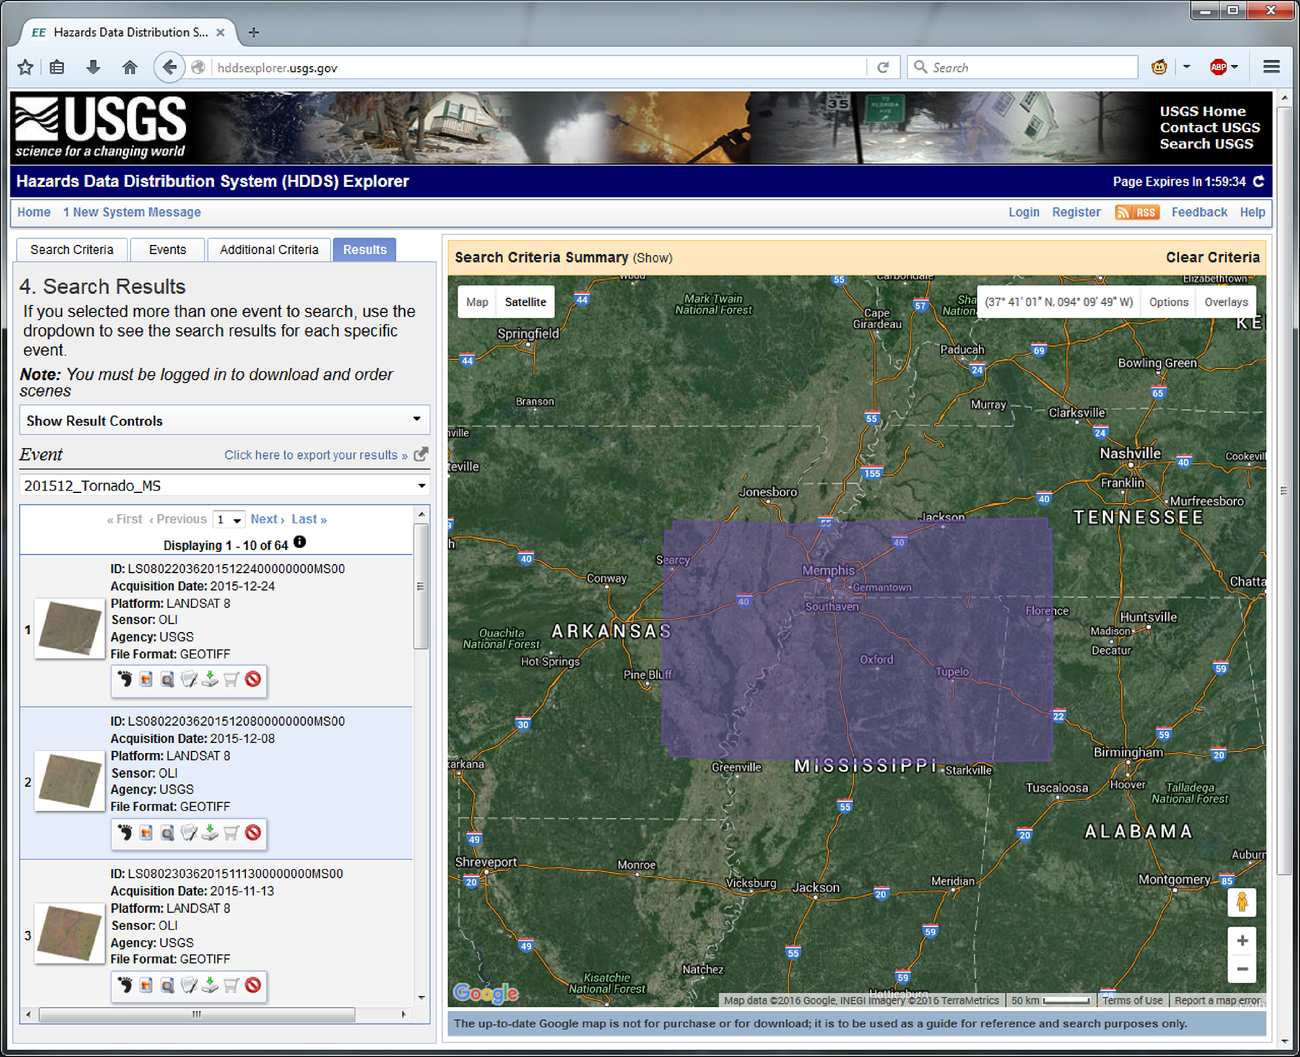Show footprint for the 2015-11-13 scene
The image size is (1300, 1057).
coord(125,985)
